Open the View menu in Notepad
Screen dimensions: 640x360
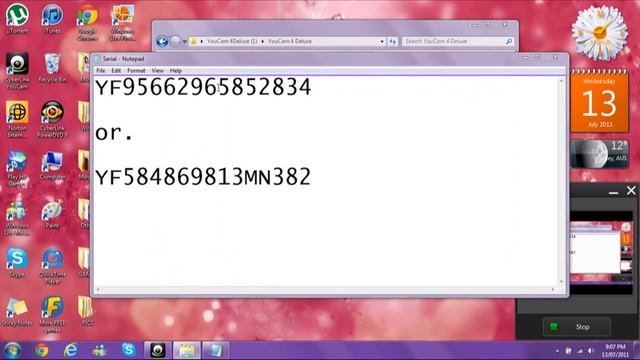[x=158, y=71]
